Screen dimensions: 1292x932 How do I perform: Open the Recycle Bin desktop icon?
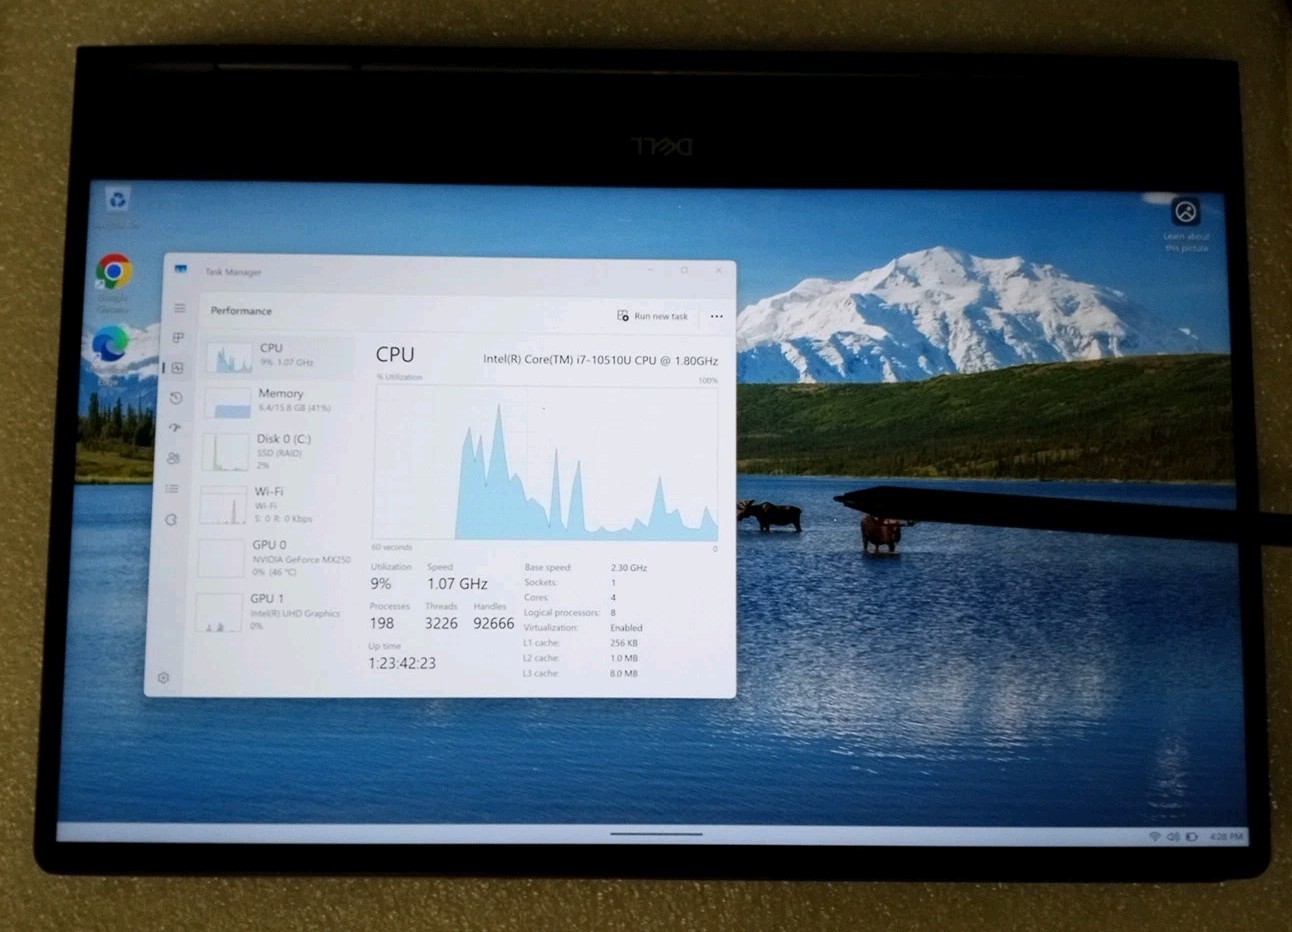118,200
